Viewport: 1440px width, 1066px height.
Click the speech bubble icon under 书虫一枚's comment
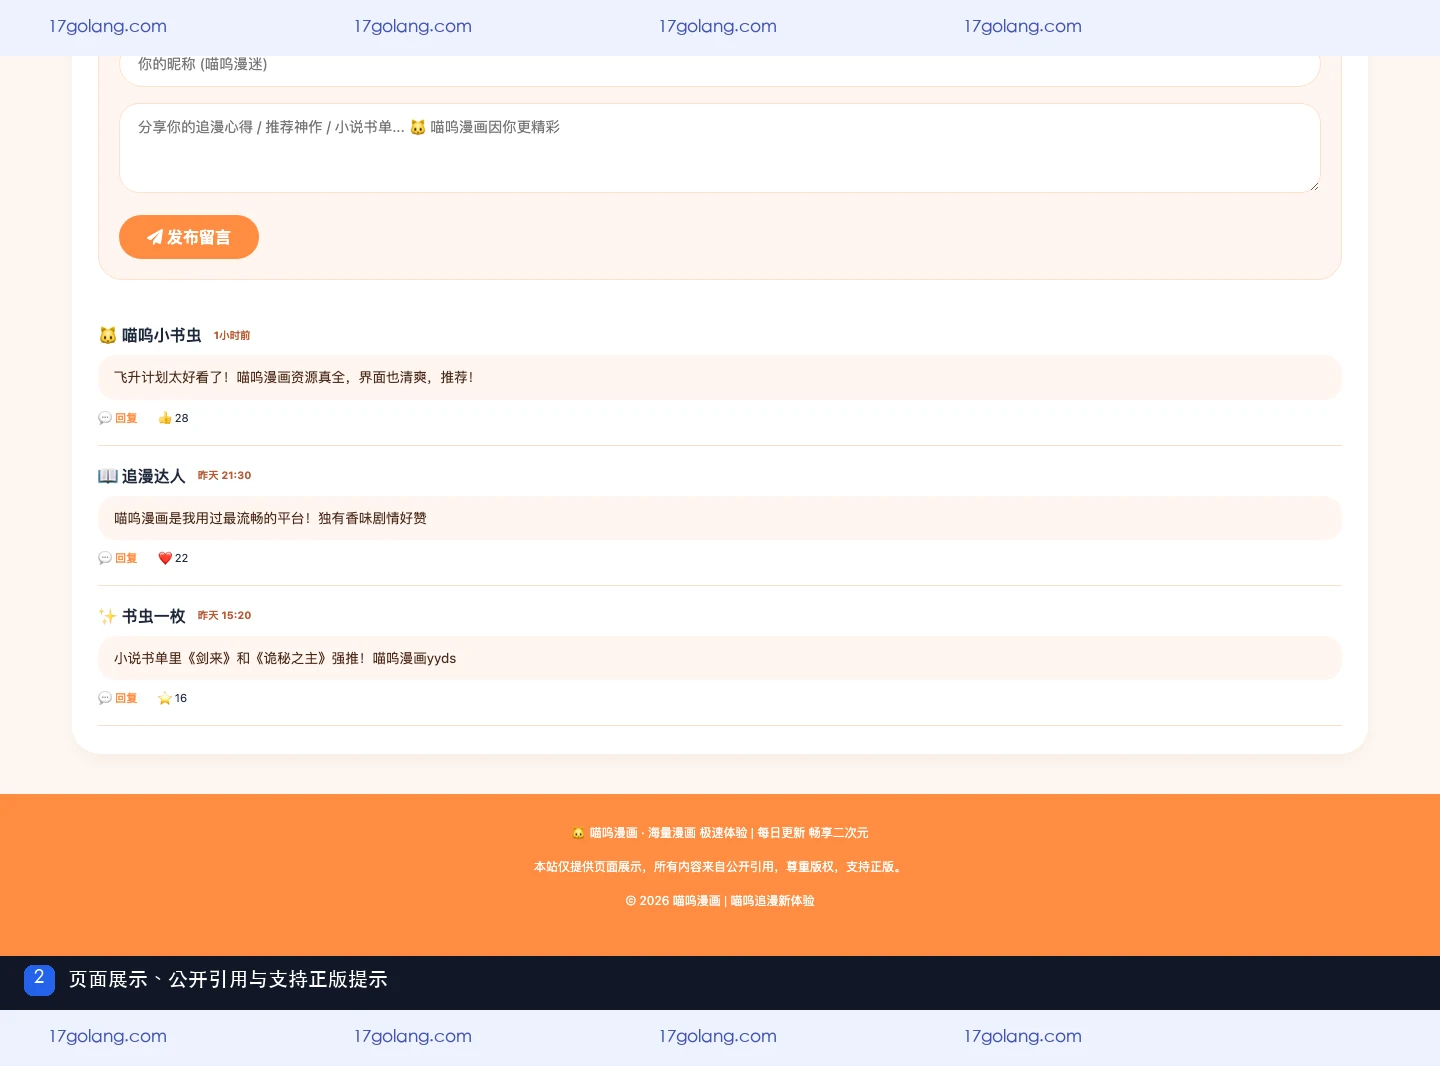pos(105,698)
